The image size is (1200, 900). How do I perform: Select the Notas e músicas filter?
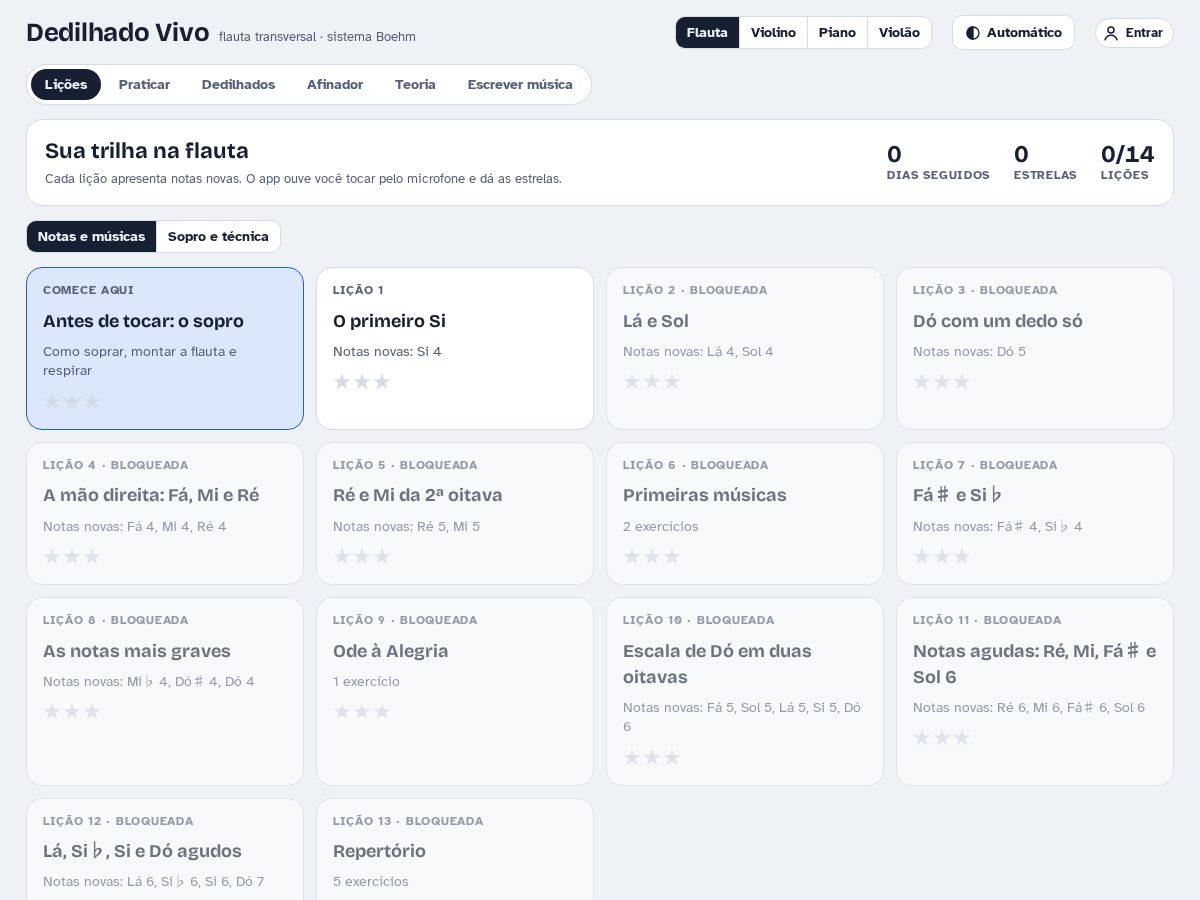[x=92, y=237]
